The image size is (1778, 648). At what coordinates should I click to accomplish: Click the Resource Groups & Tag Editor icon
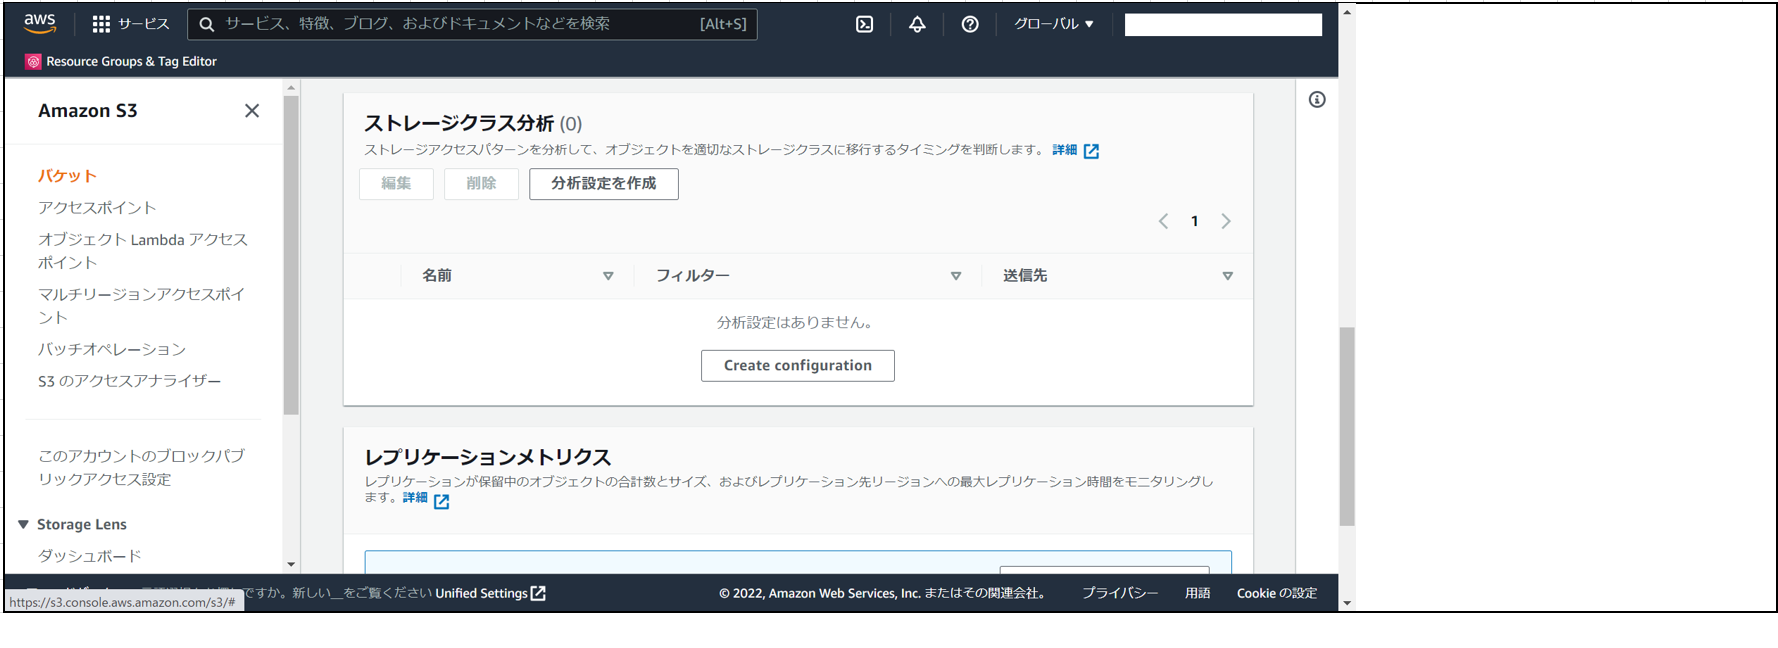pos(33,61)
